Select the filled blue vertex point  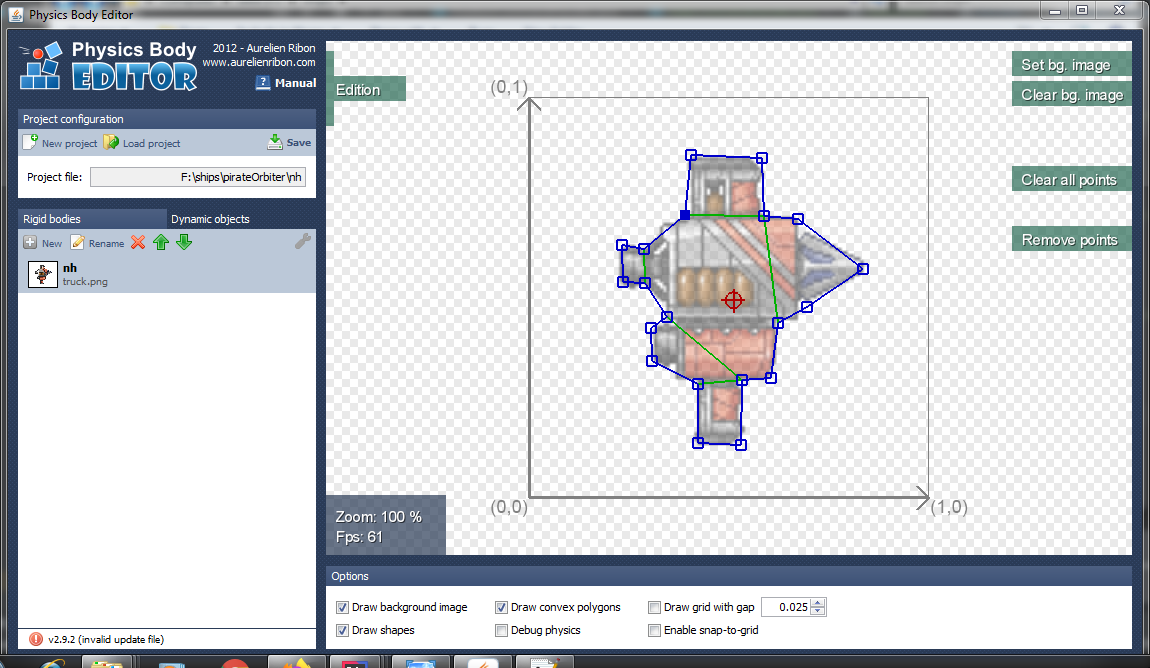[685, 215]
